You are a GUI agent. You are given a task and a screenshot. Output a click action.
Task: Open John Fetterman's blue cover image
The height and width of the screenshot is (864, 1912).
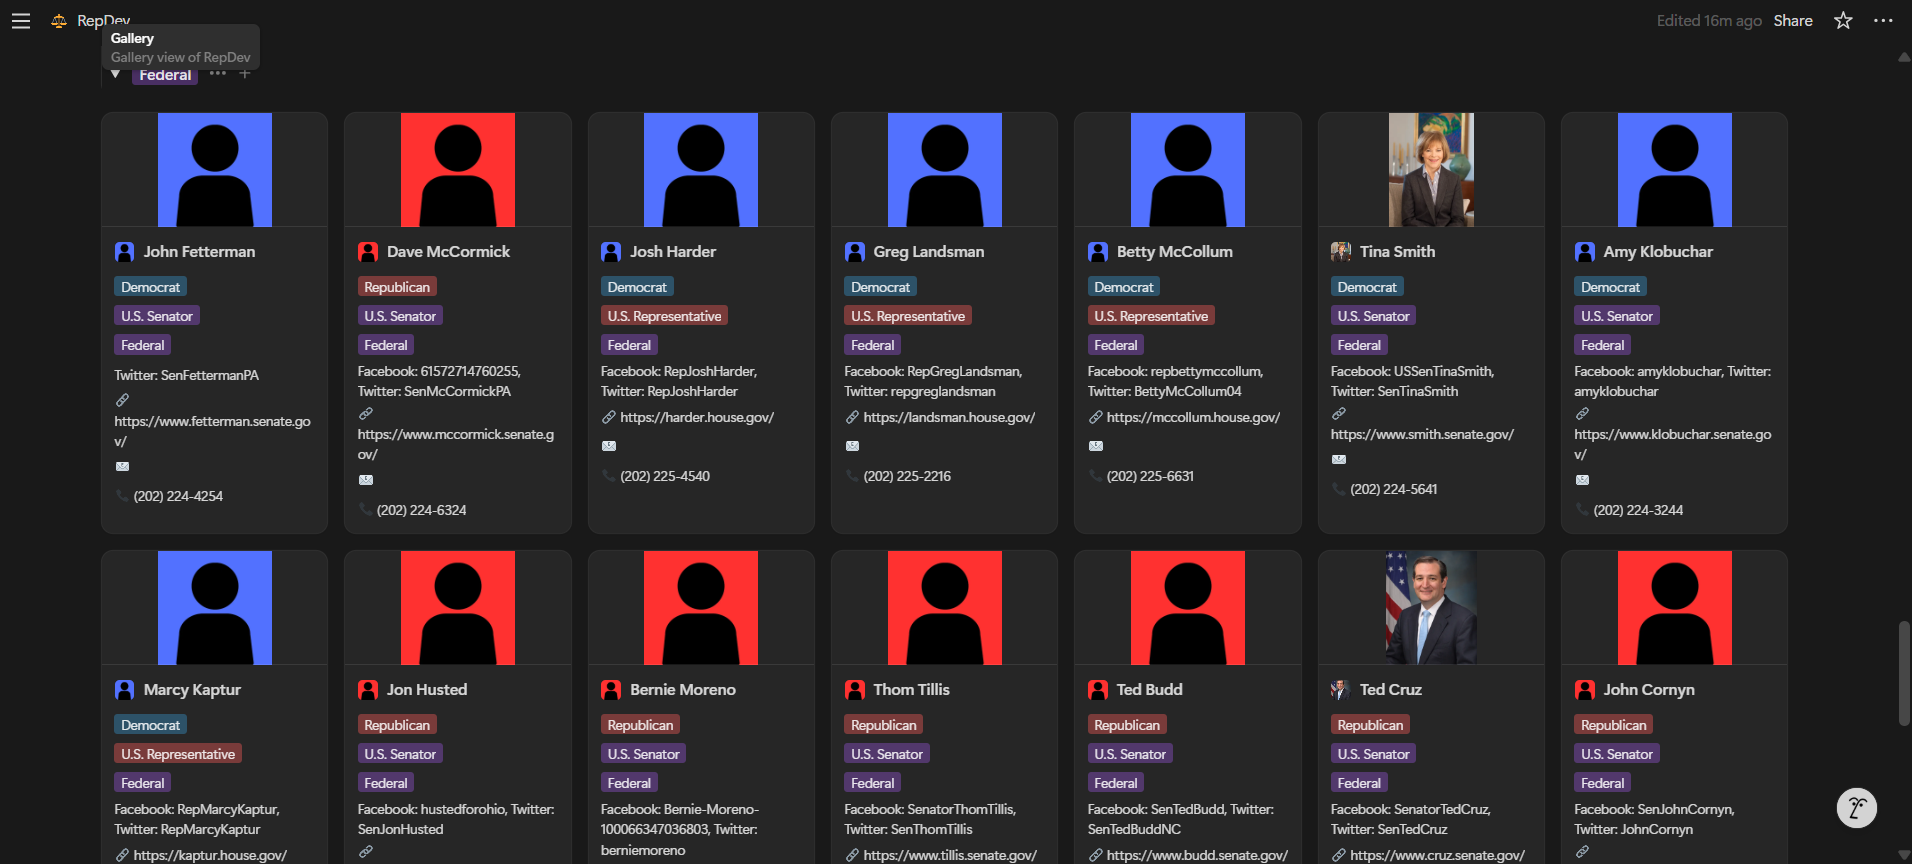point(215,170)
